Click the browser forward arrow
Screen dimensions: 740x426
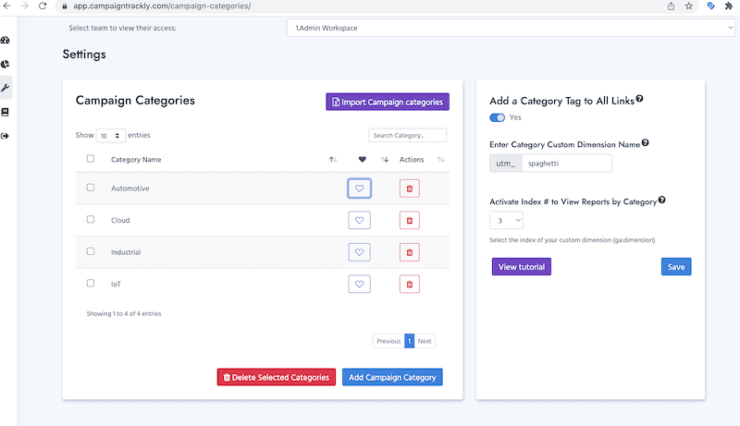25,6
